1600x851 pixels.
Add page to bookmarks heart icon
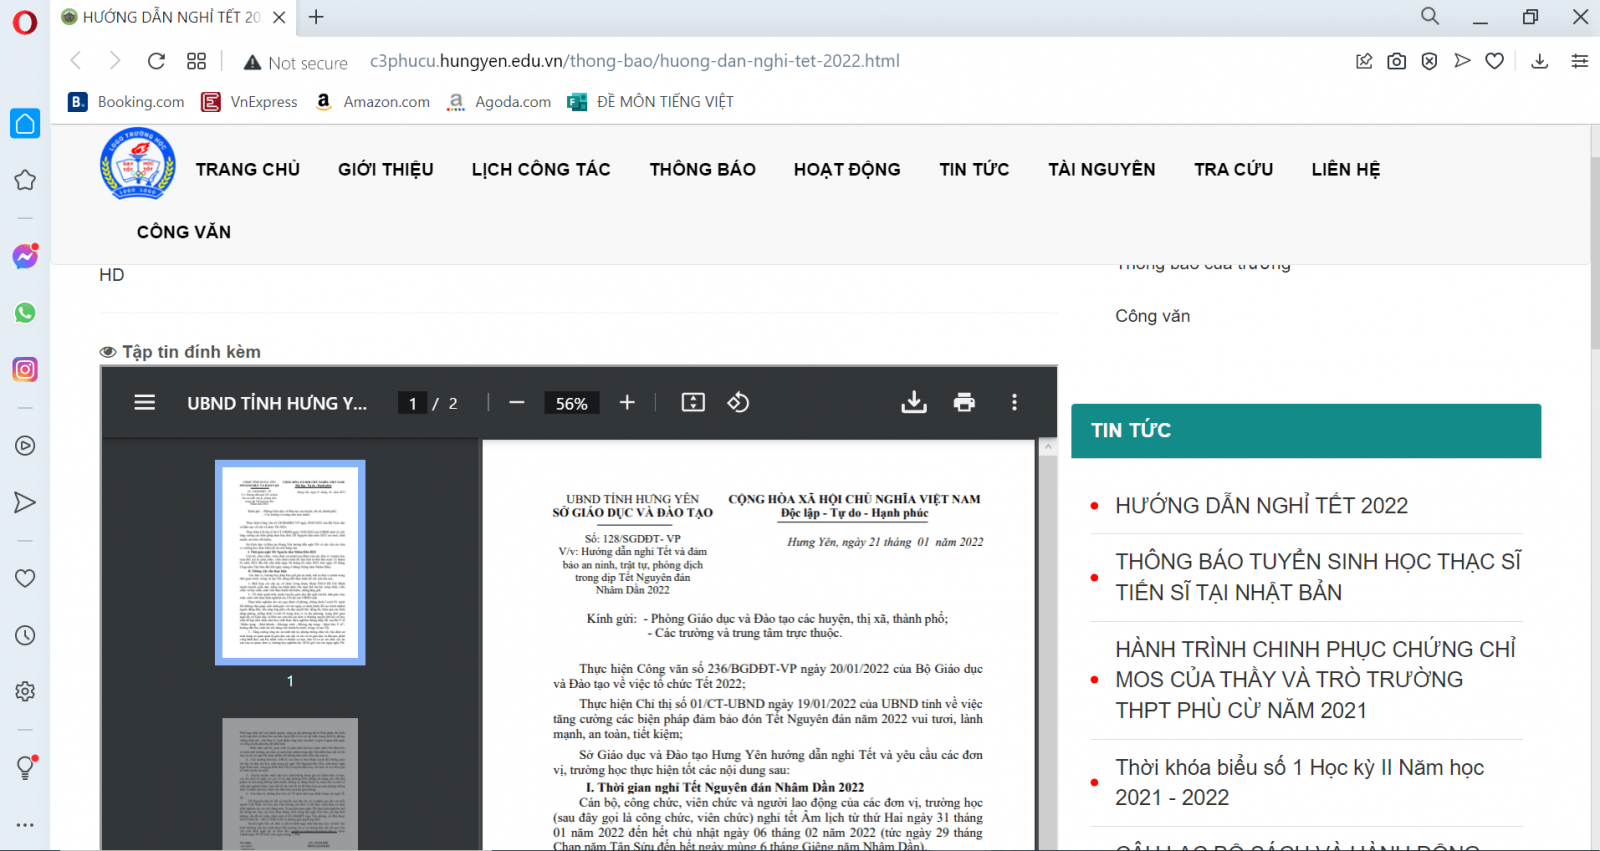1495,61
